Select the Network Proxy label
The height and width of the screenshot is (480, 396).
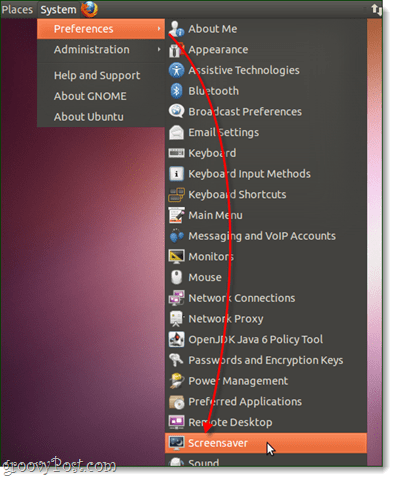point(226,319)
